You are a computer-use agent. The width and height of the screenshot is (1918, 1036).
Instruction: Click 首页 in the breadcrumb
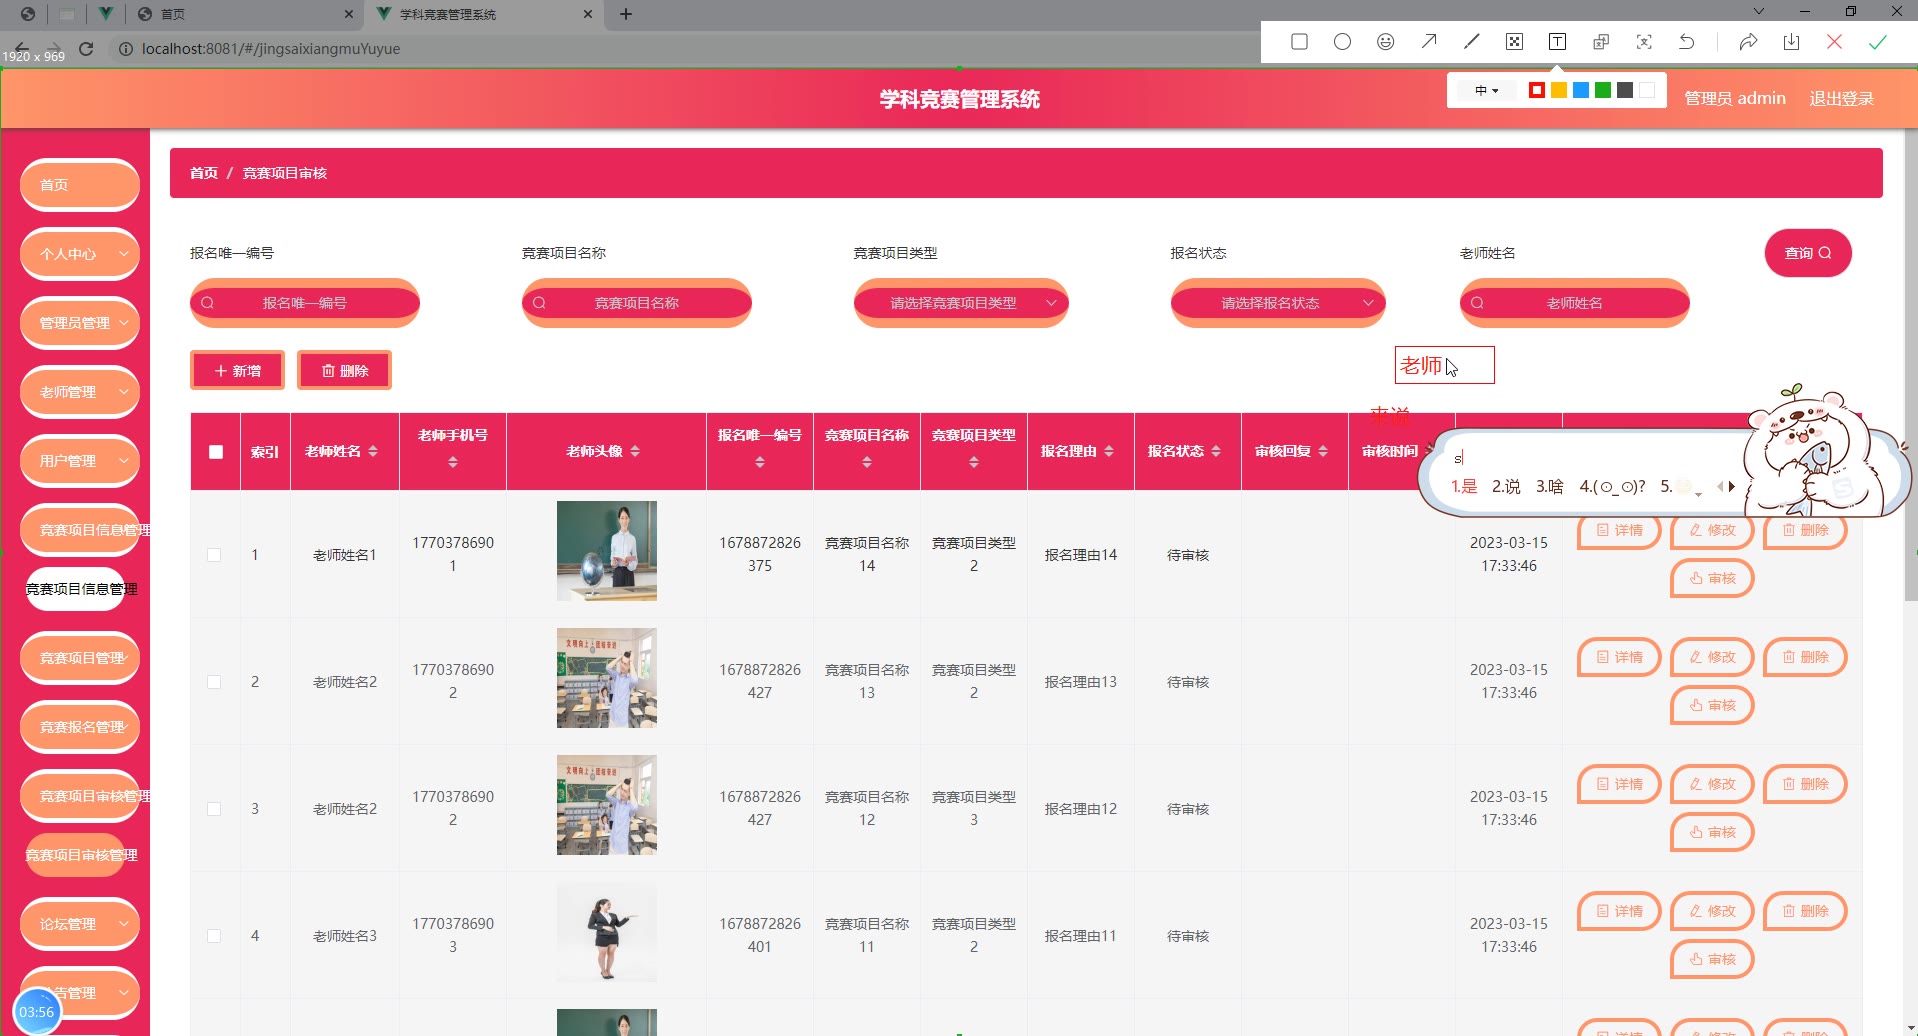point(204,173)
